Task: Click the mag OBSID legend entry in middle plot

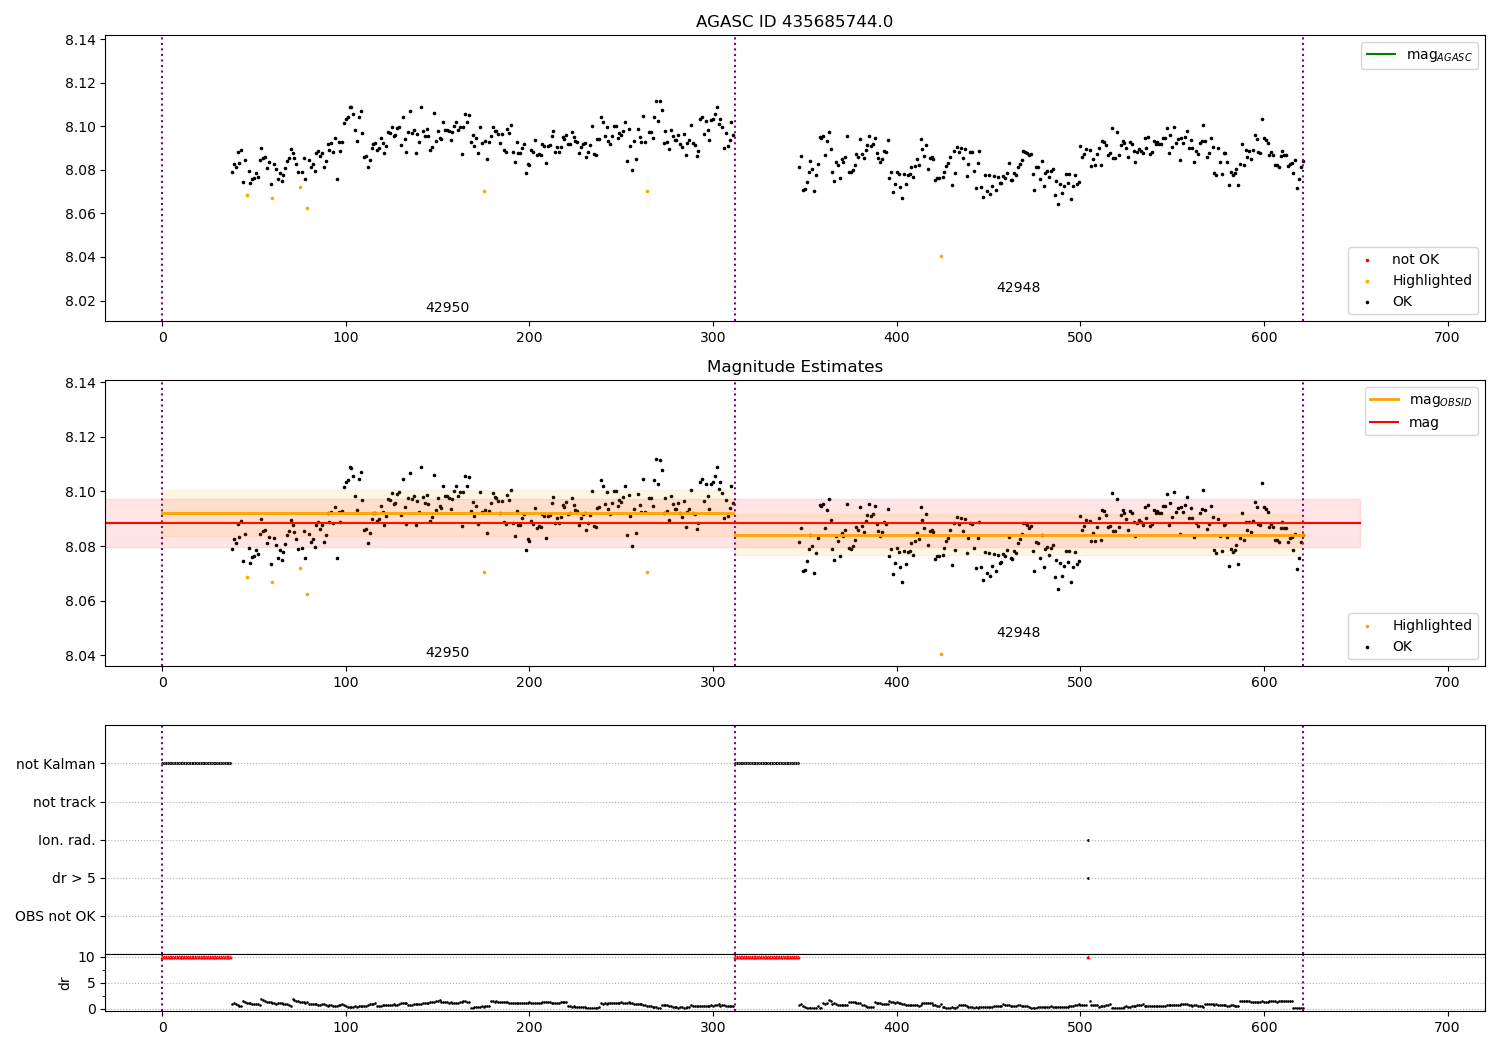Action: coord(1421,400)
